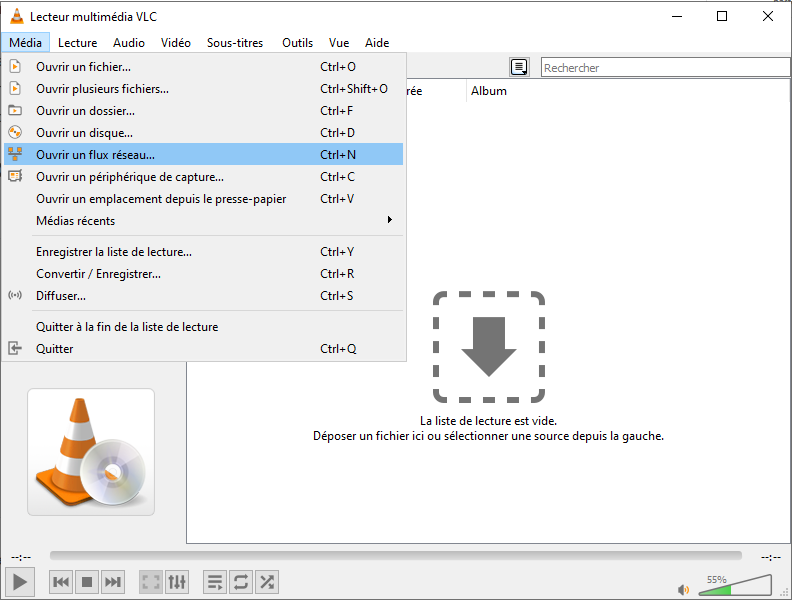The width and height of the screenshot is (794, 600).
Task: Click remaining time label right of seek bar
Action: pyautogui.click(x=771, y=557)
